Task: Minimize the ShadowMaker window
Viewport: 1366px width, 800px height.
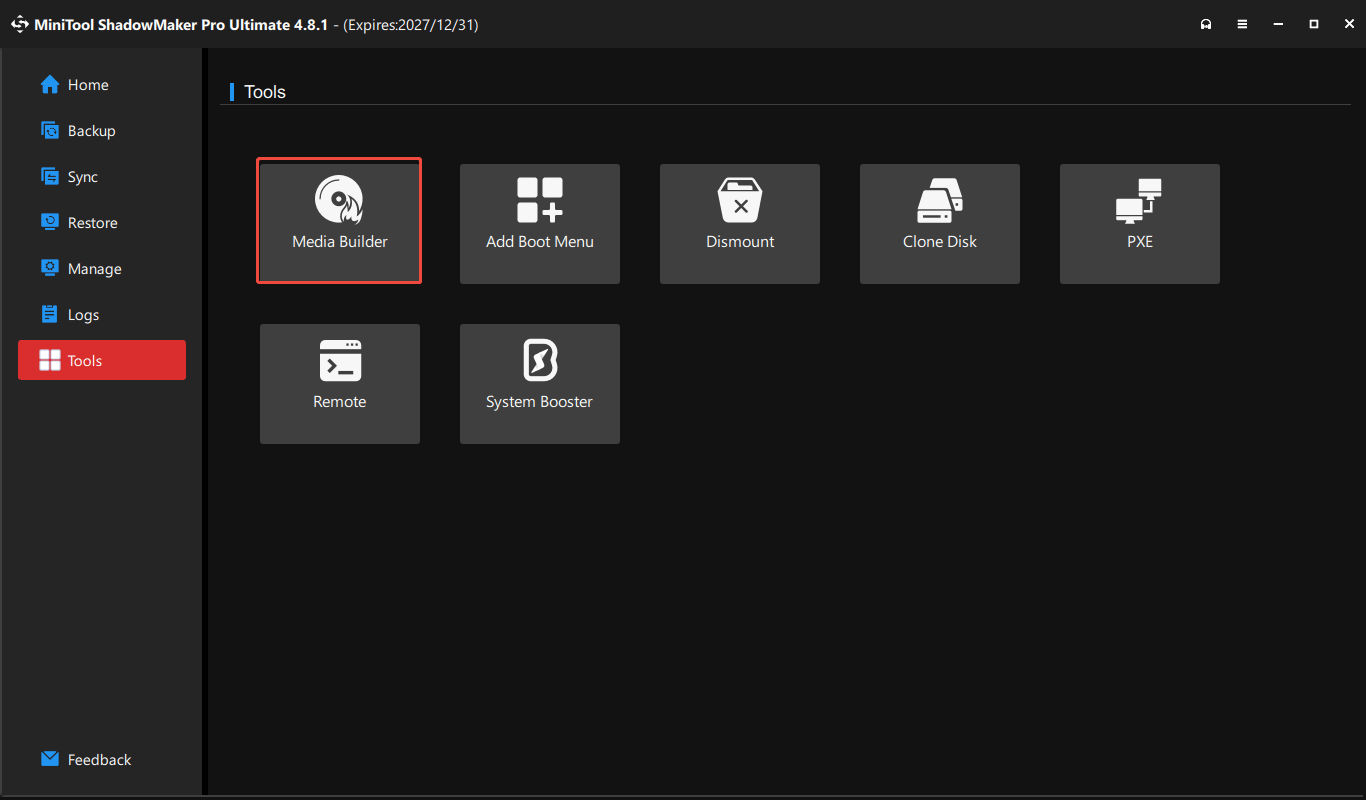Action: click(x=1278, y=24)
